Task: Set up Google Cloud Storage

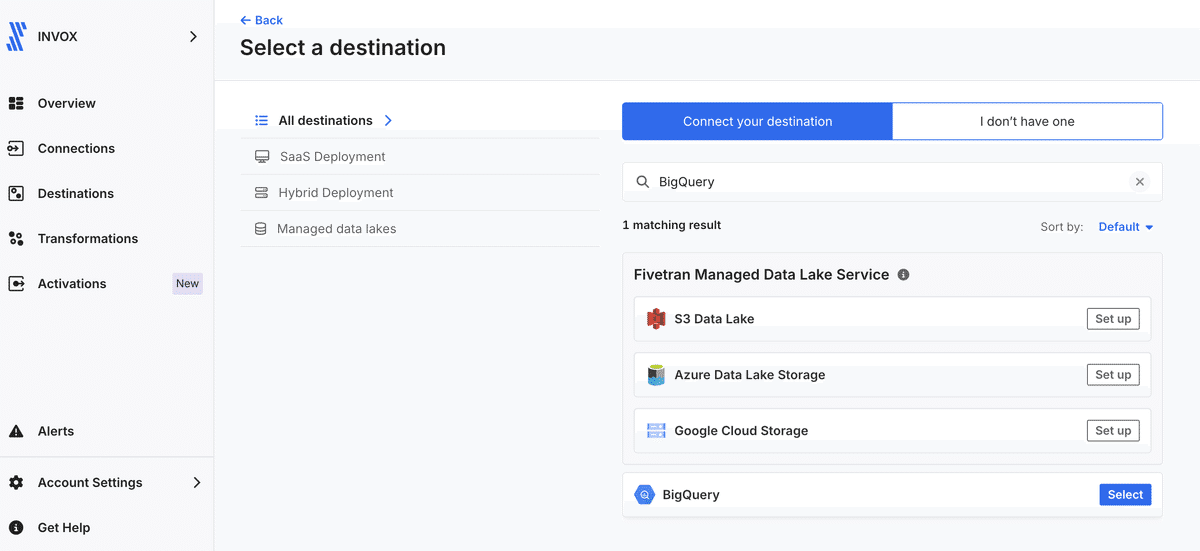Action: click(x=1113, y=431)
